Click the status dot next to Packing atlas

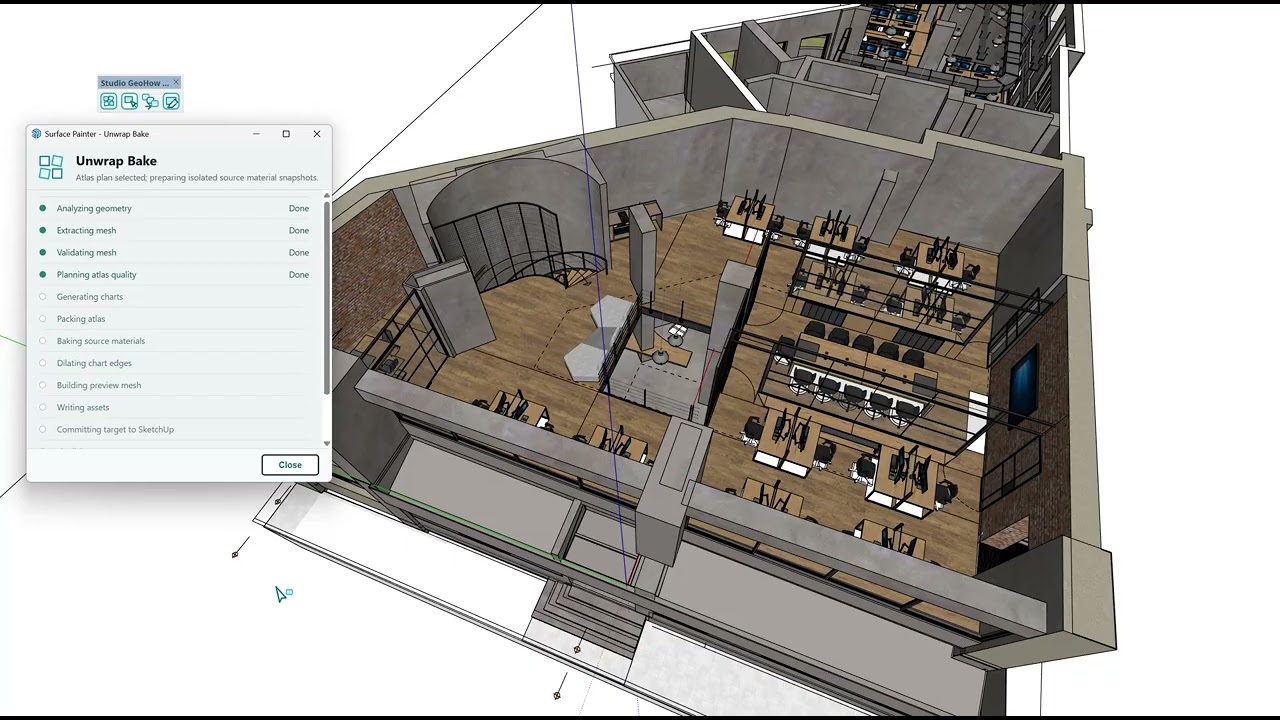pyautogui.click(x=42, y=318)
